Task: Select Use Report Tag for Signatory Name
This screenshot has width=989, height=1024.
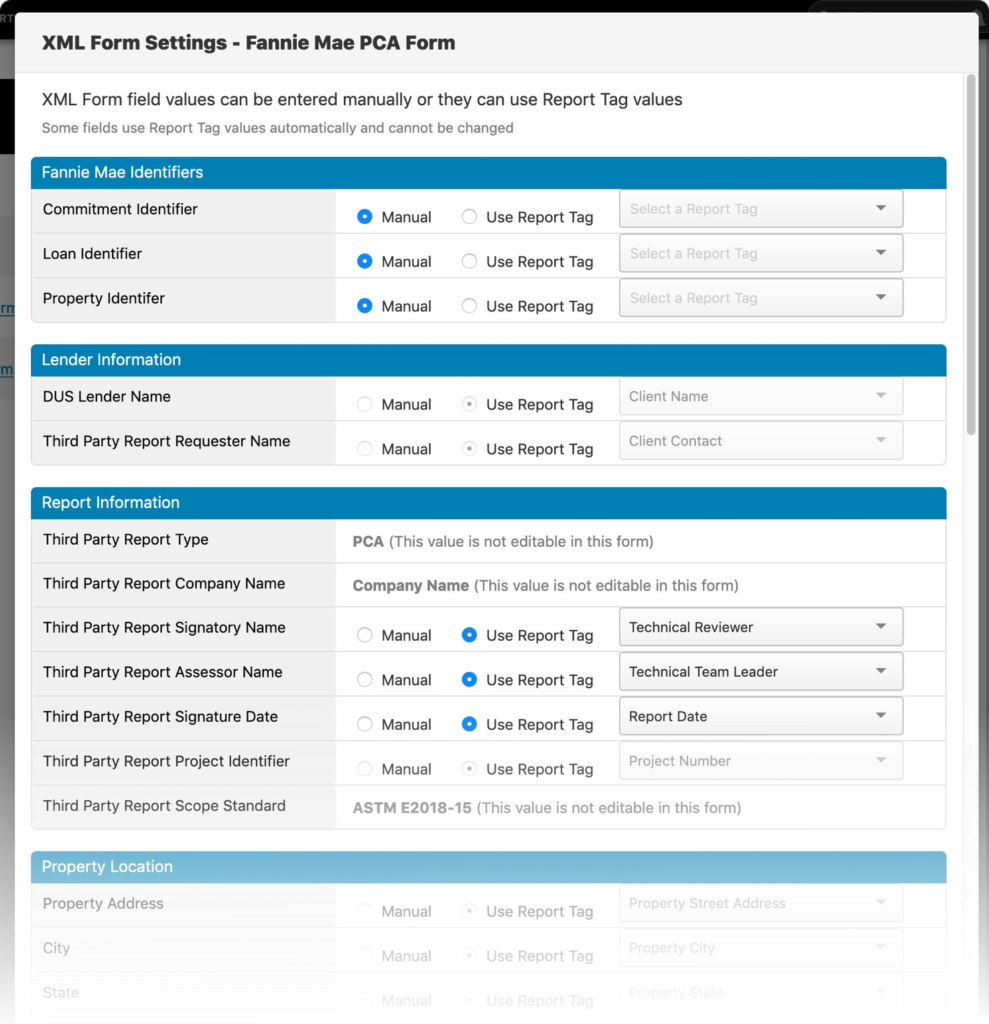Action: (469, 635)
